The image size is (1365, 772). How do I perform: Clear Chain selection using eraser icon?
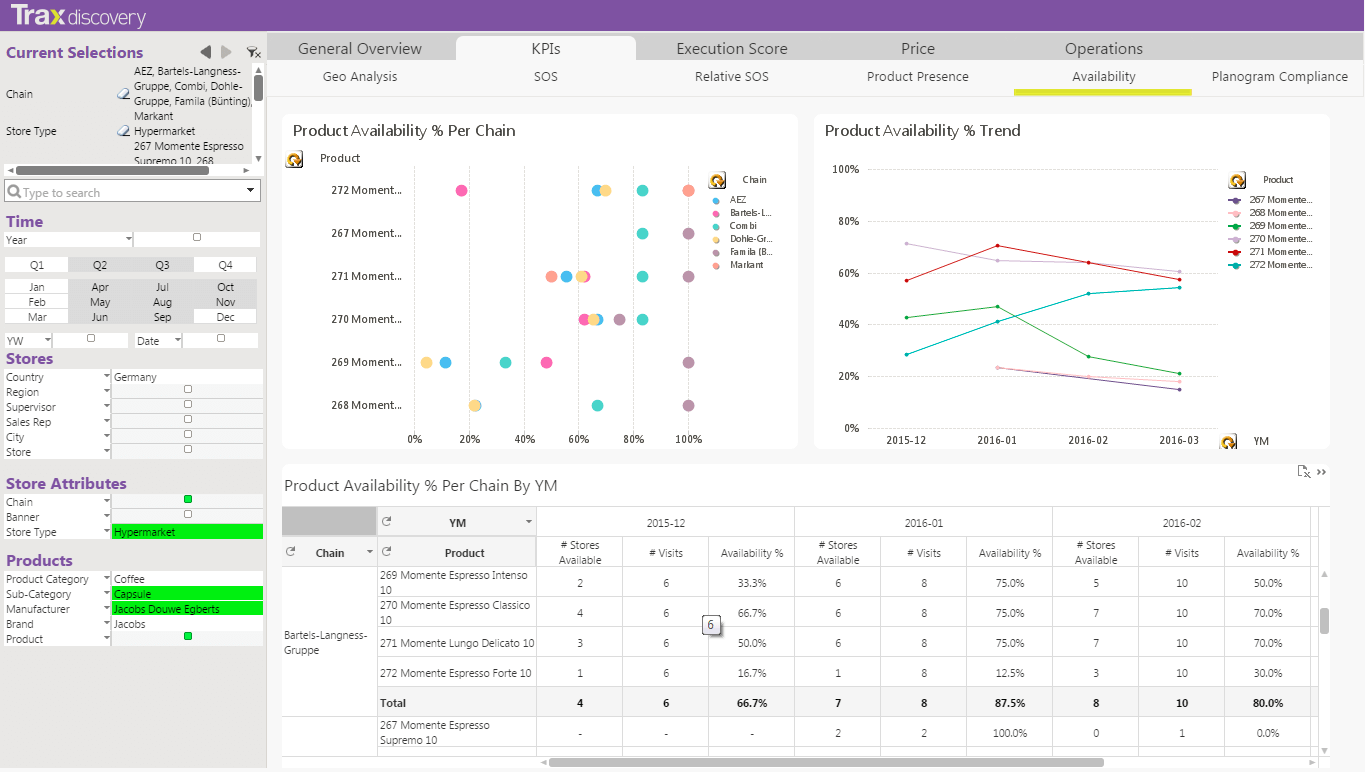[123, 94]
